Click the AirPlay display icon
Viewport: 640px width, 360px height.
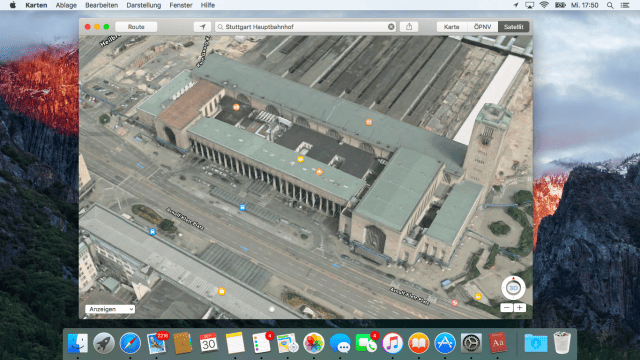tap(529, 5)
